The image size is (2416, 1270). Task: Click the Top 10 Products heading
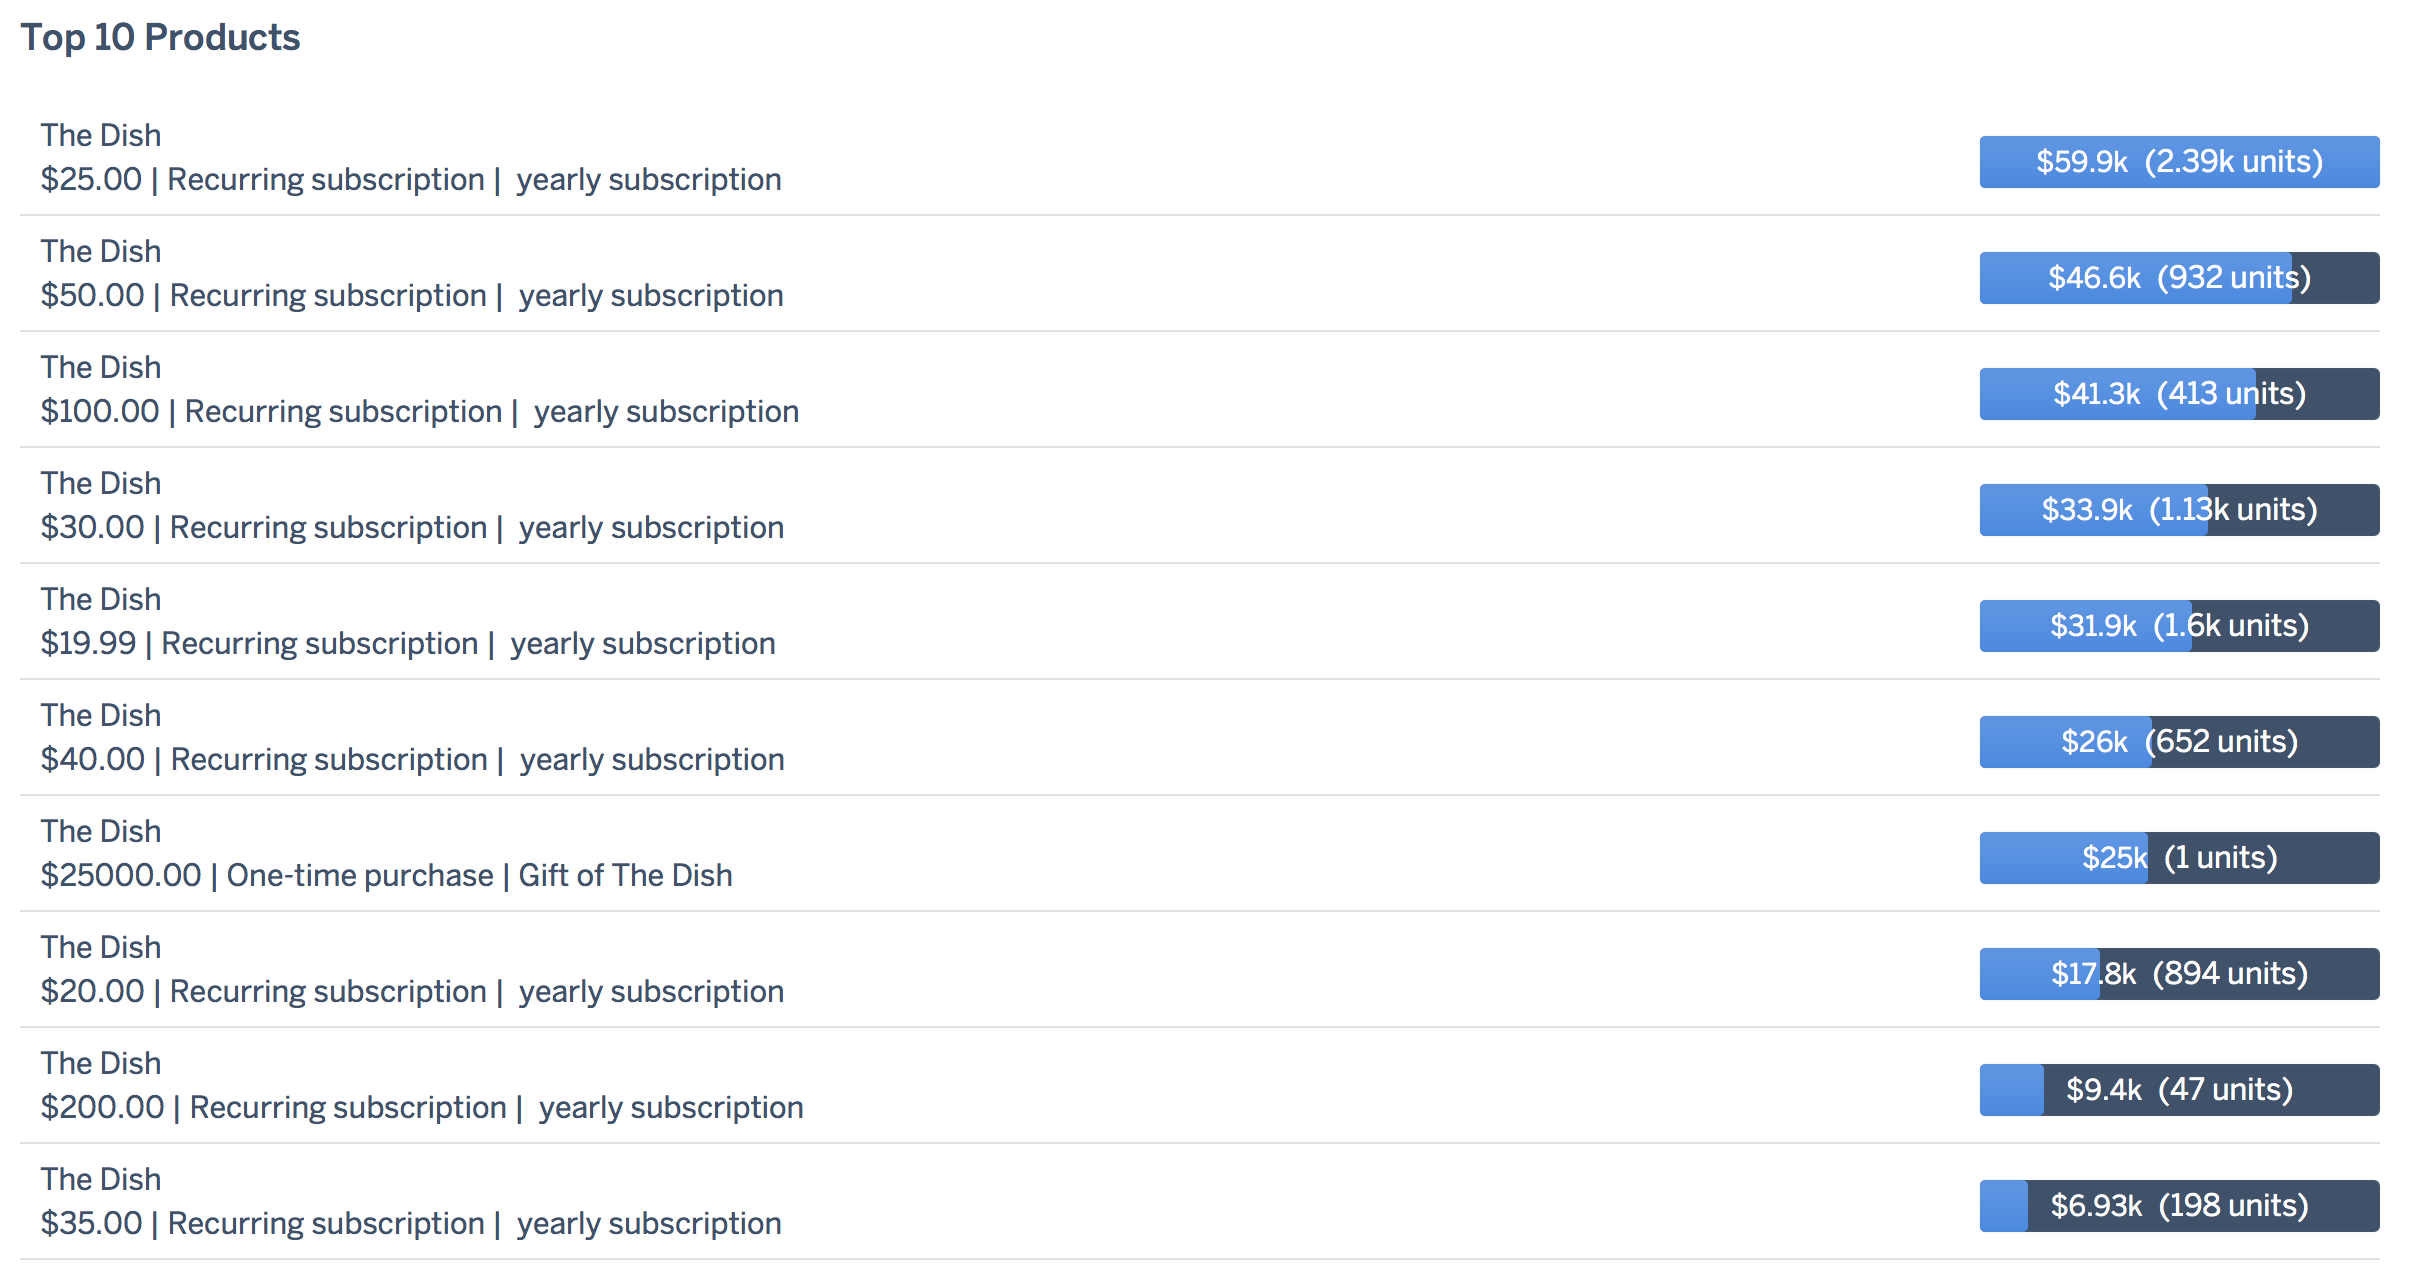point(160,38)
